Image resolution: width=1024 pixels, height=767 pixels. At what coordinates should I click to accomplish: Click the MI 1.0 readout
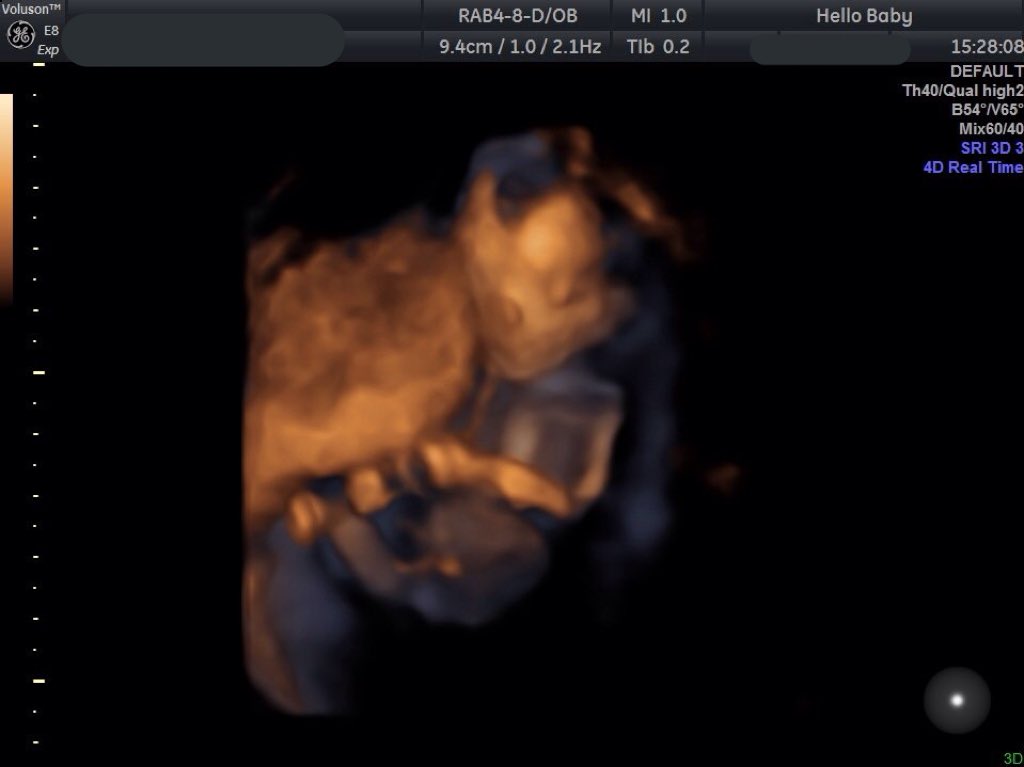658,16
